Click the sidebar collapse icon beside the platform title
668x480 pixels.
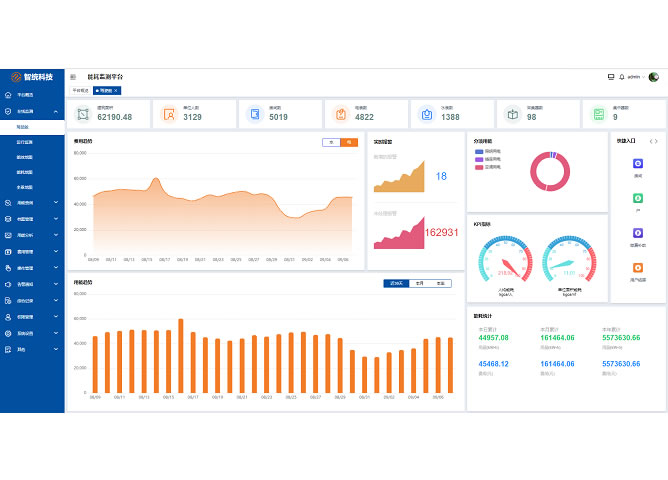tap(73, 76)
